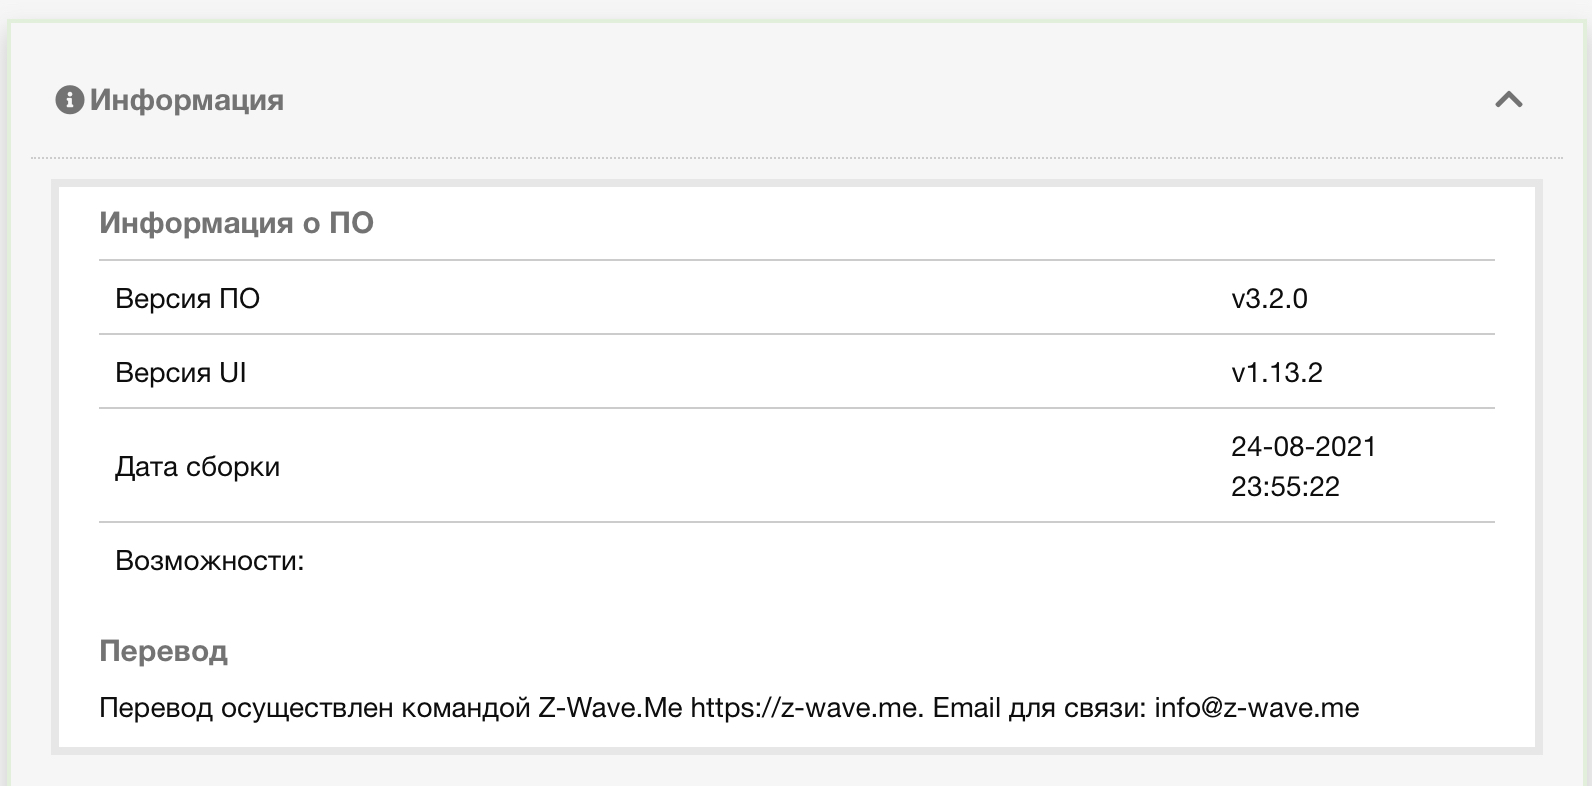The width and height of the screenshot is (1592, 786).
Task: Click the Возможности: label
Action: (209, 561)
